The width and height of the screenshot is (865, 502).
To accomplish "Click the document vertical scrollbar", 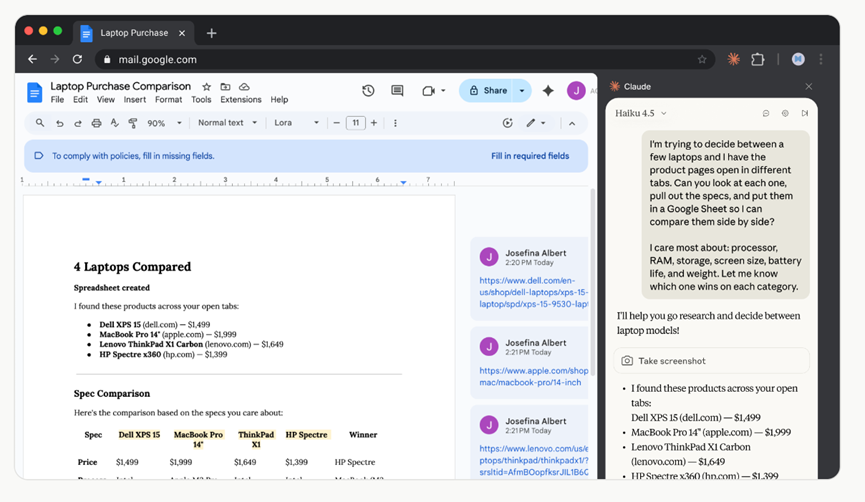I will pyautogui.click(x=592, y=282).
